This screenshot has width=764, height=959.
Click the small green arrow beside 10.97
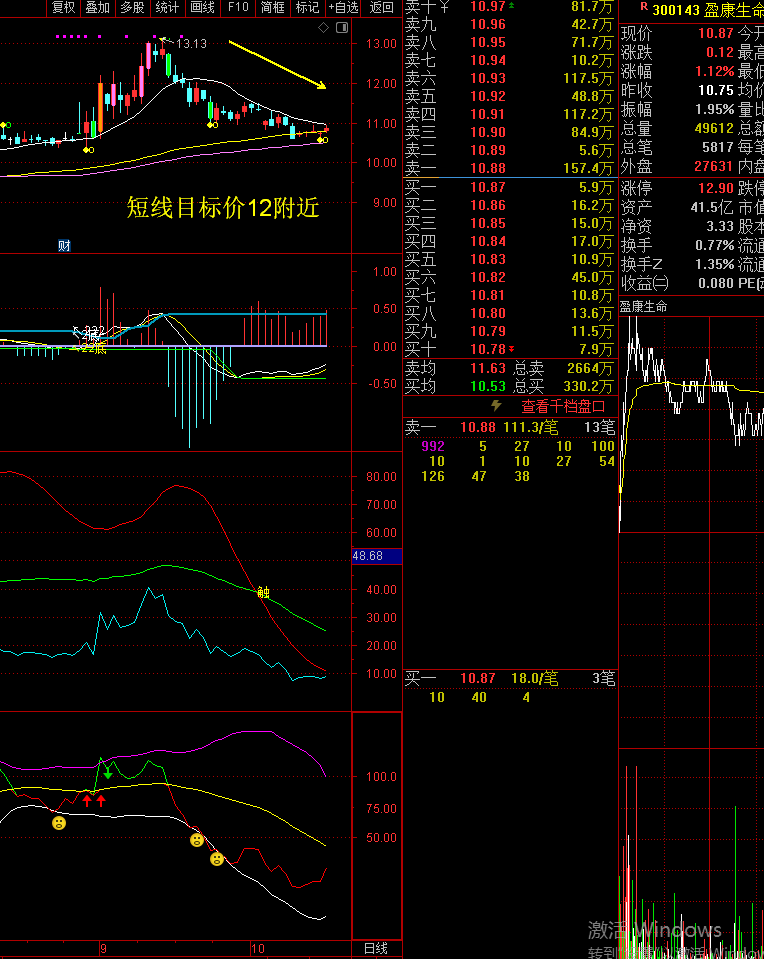pyautogui.click(x=513, y=6)
